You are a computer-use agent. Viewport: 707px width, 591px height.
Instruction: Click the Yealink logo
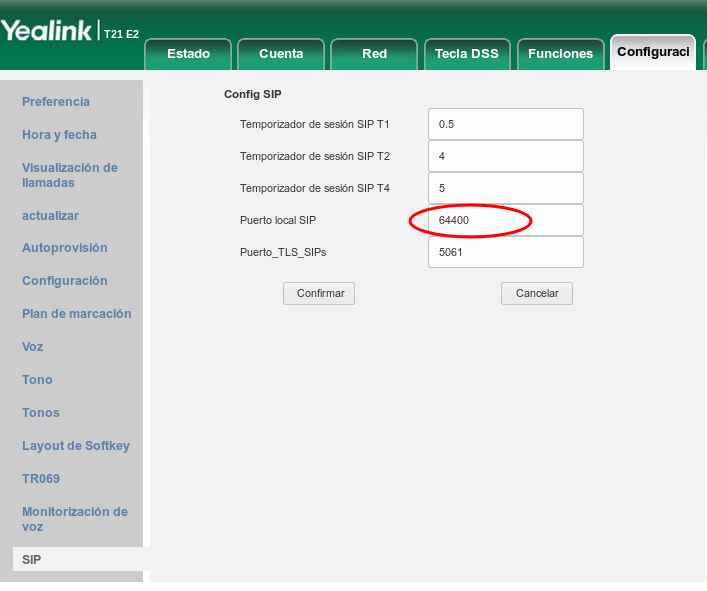coord(48,31)
